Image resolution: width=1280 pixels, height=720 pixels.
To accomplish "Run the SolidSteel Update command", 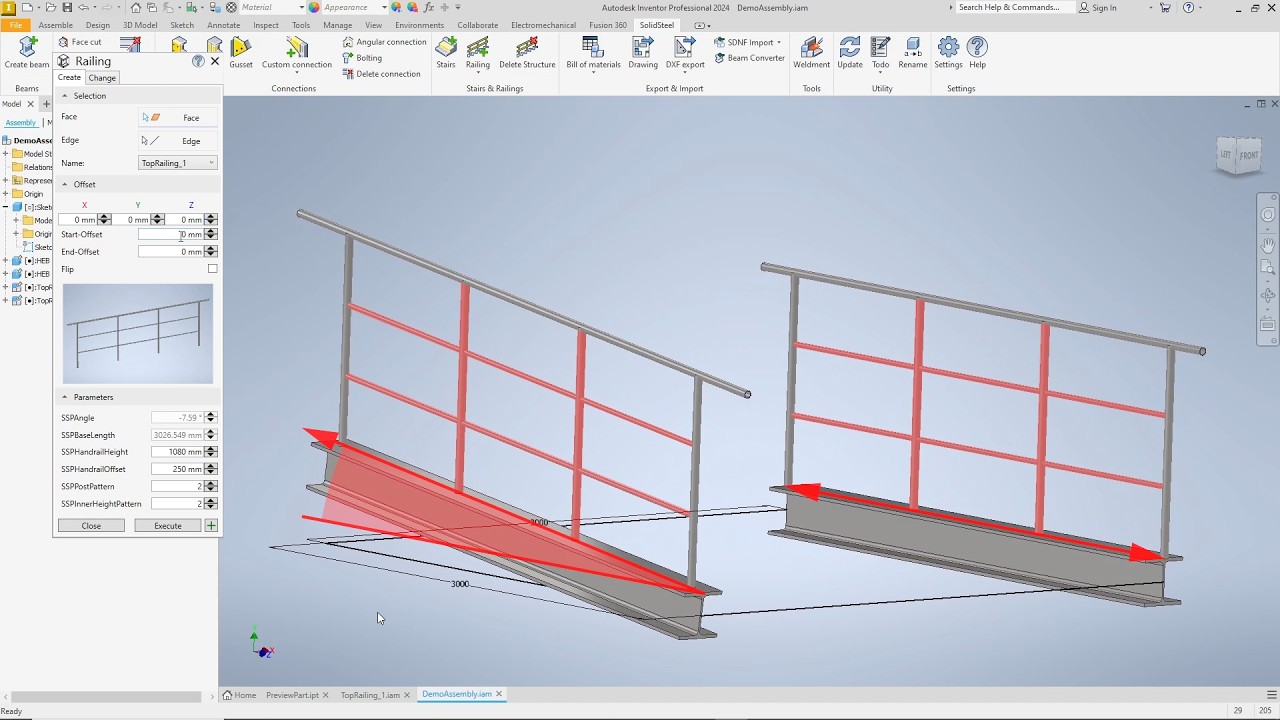I will pyautogui.click(x=850, y=53).
